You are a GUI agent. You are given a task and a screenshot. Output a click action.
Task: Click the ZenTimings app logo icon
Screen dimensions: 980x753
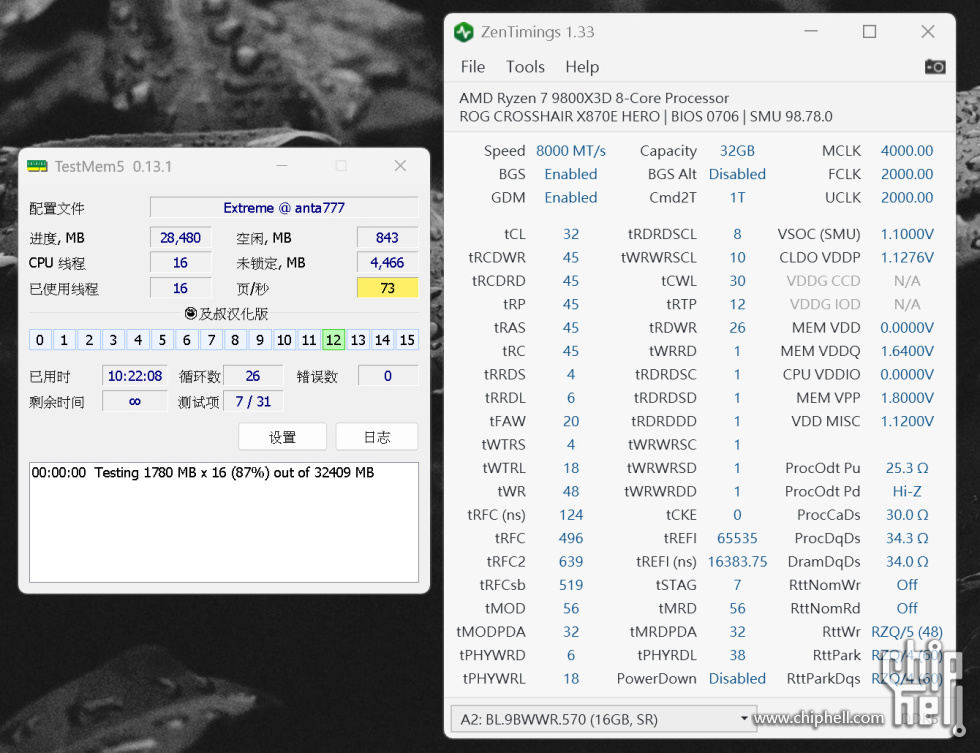pyautogui.click(x=464, y=32)
